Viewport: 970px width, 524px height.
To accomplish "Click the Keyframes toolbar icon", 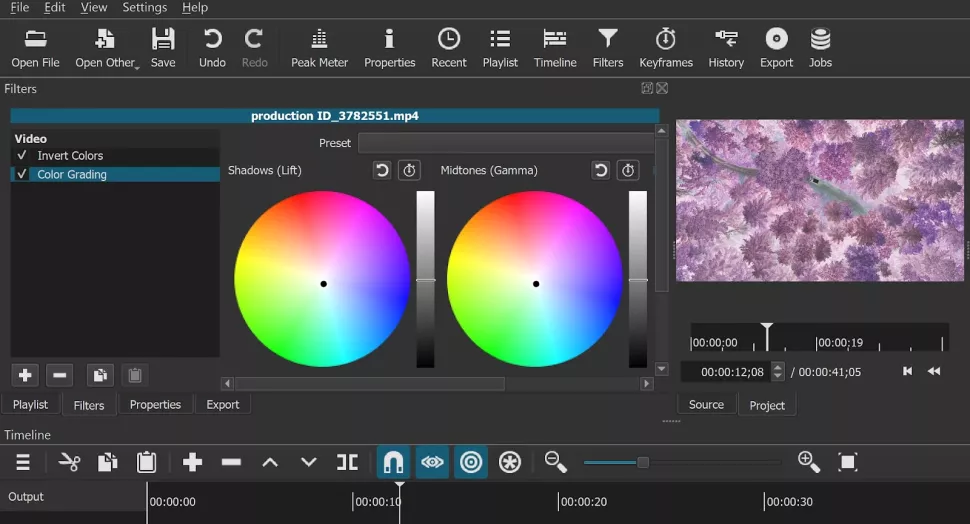I will pos(665,47).
